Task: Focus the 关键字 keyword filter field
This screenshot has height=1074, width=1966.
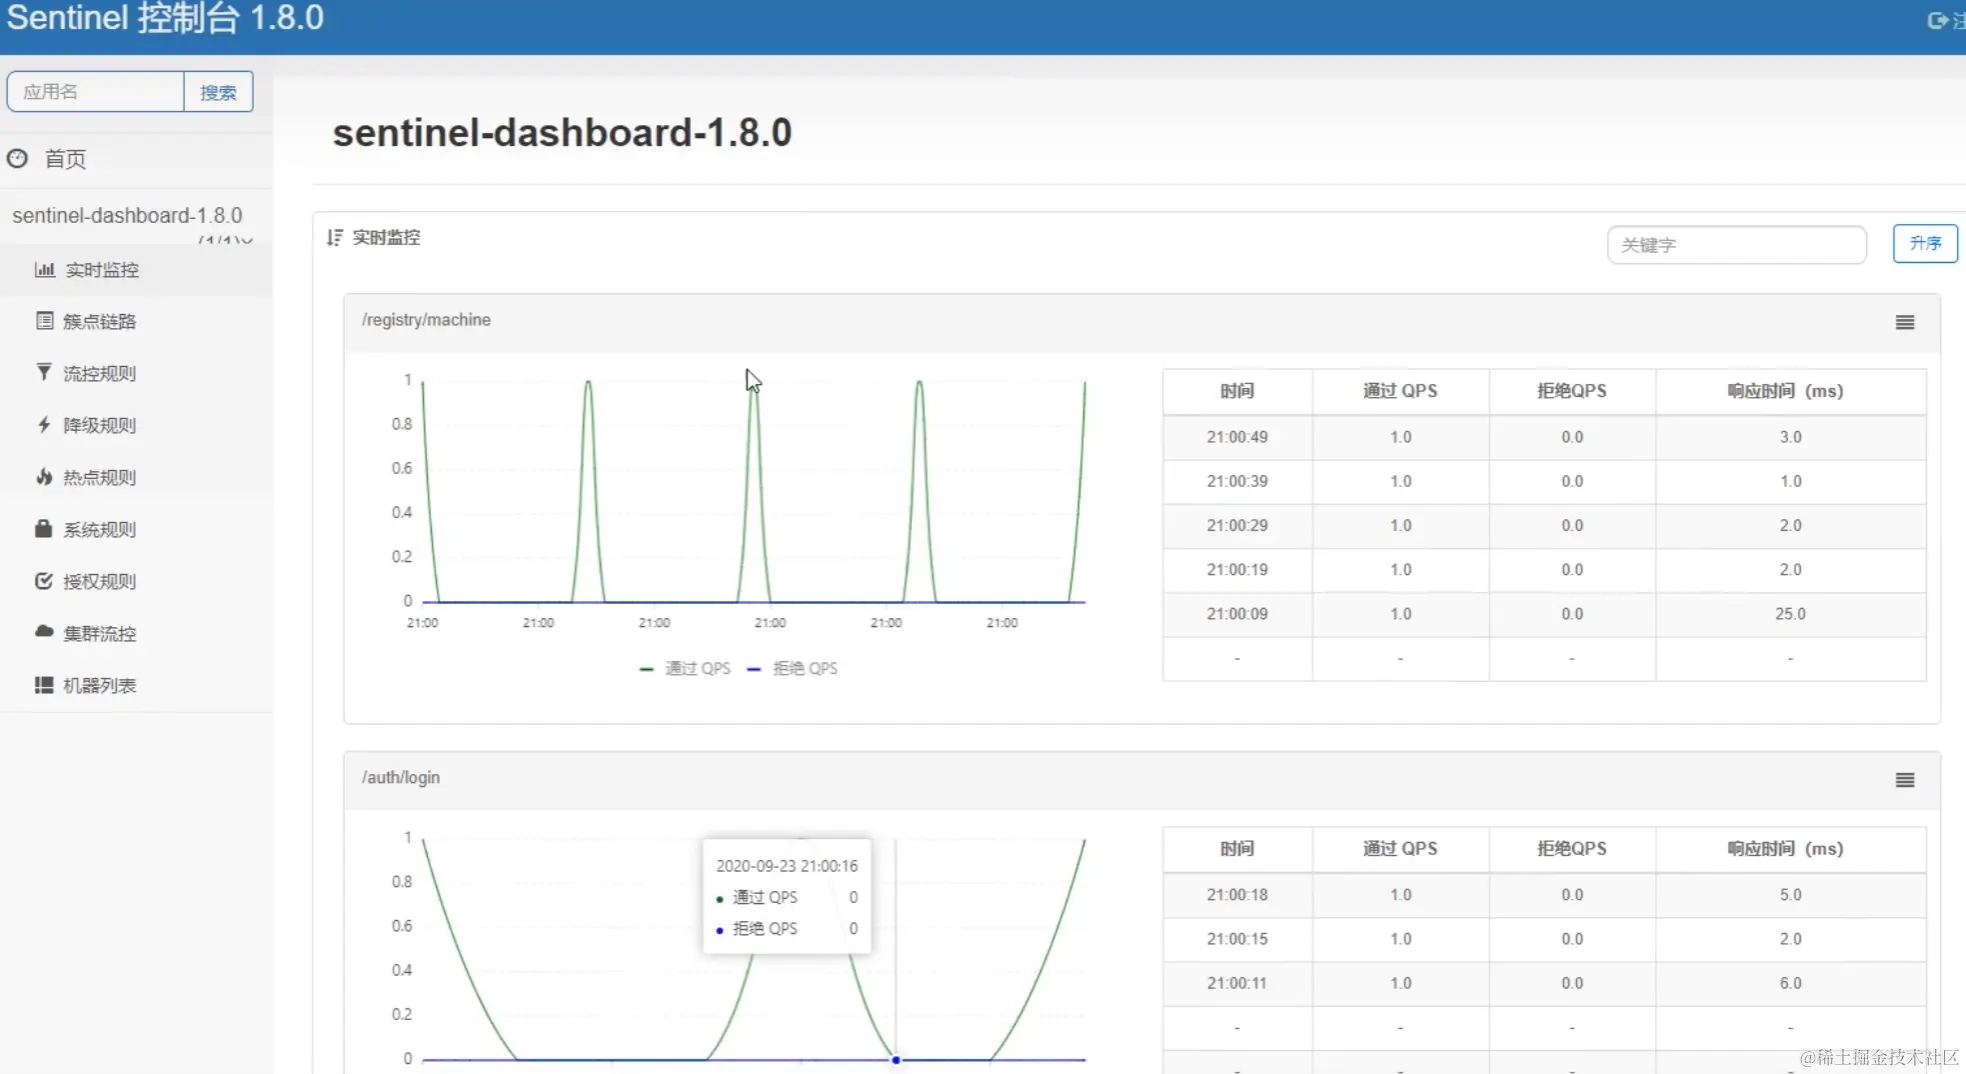Action: click(1737, 245)
